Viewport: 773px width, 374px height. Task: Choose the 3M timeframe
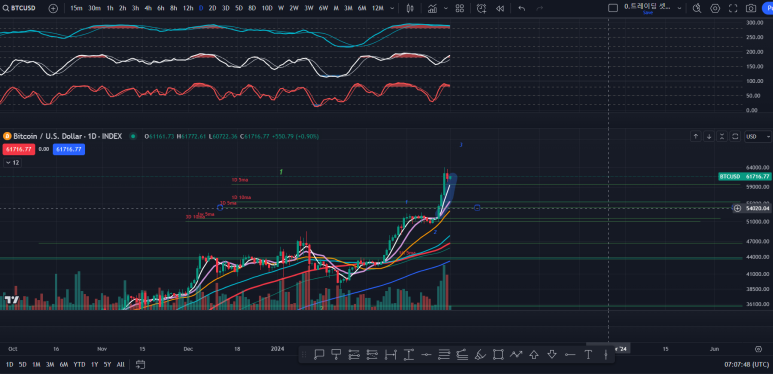click(348, 8)
